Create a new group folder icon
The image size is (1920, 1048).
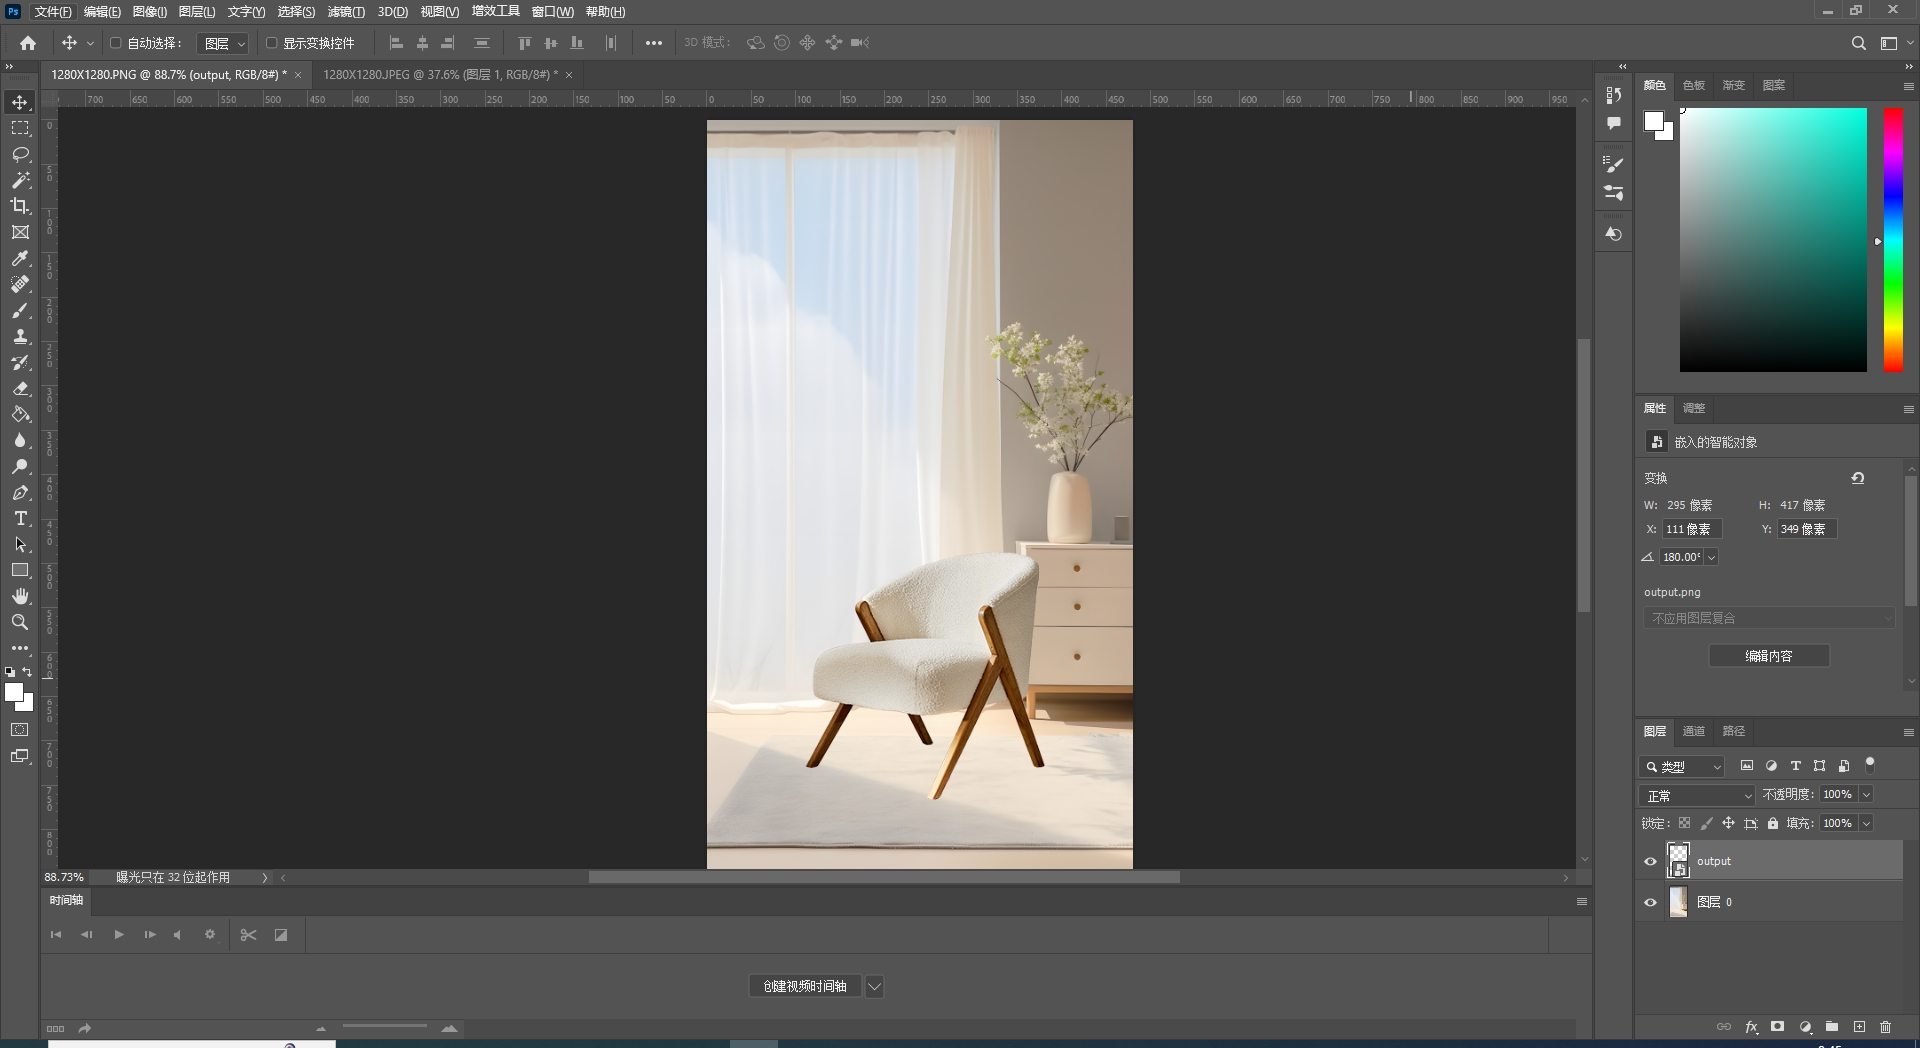[1832, 1027]
